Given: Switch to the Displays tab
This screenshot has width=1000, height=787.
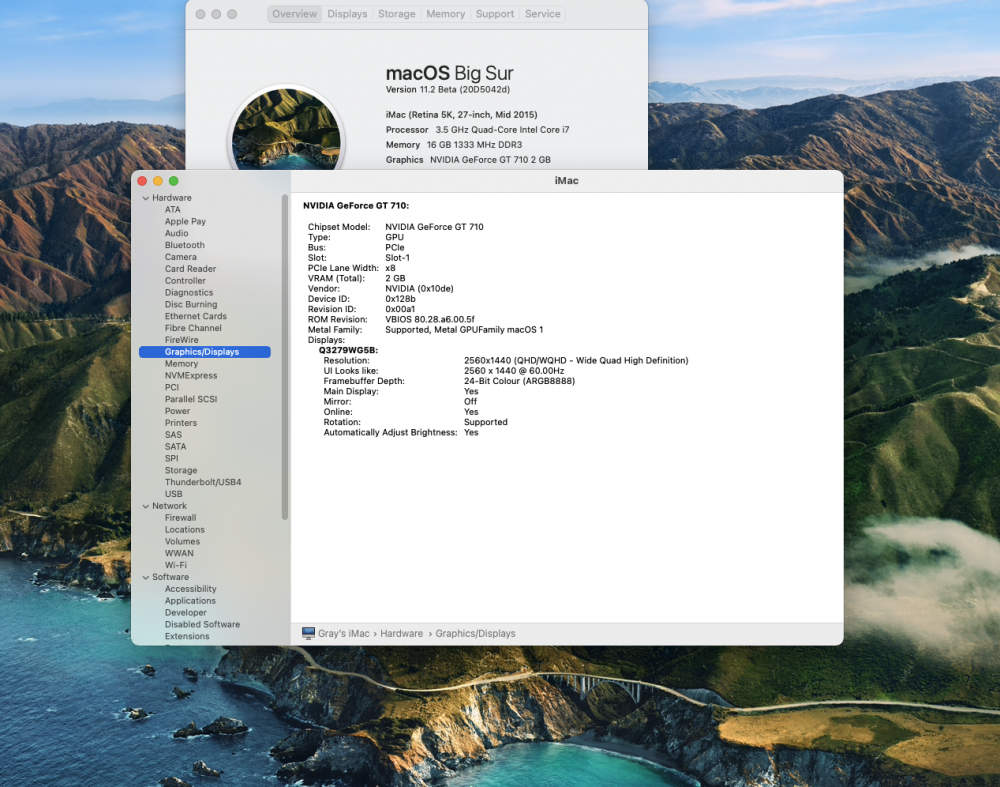Looking at the screenshot, I should click(x=347, y=14).
